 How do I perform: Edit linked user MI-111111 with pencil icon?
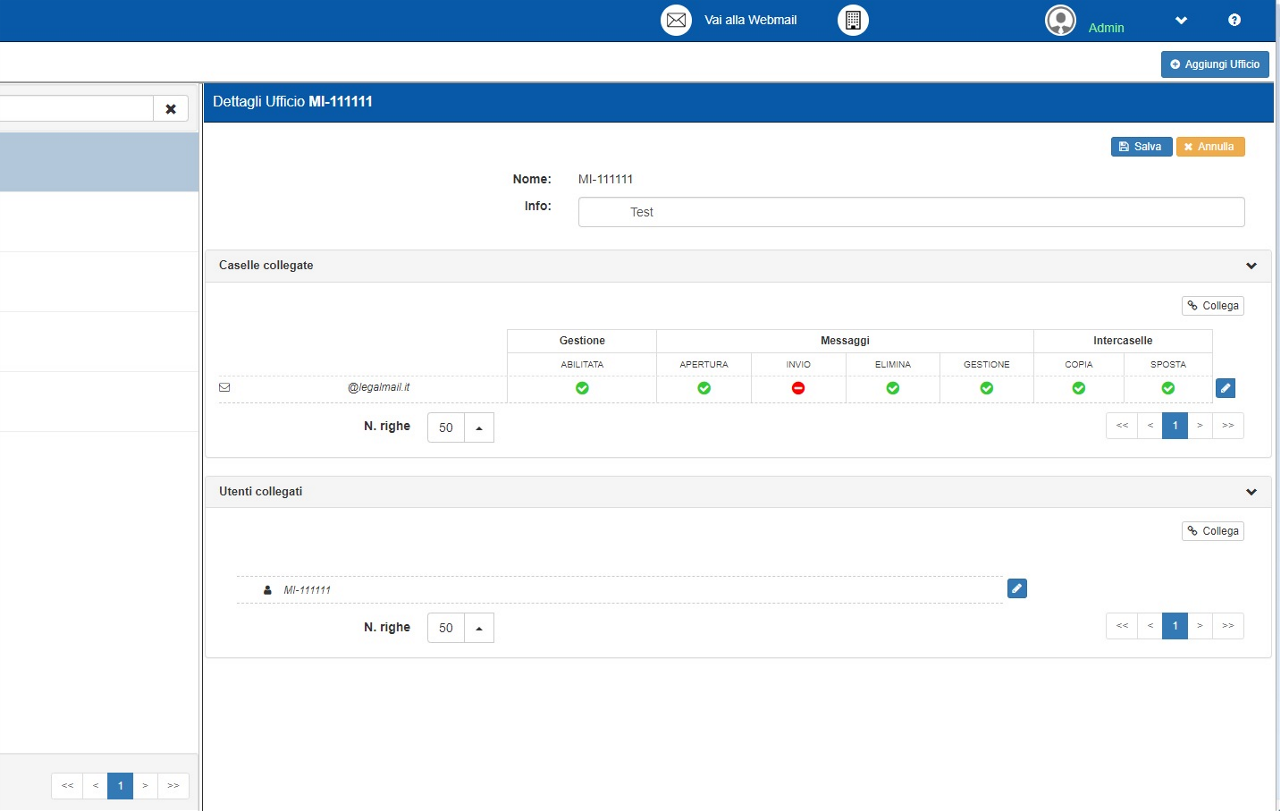click(x=1016, y=588)
